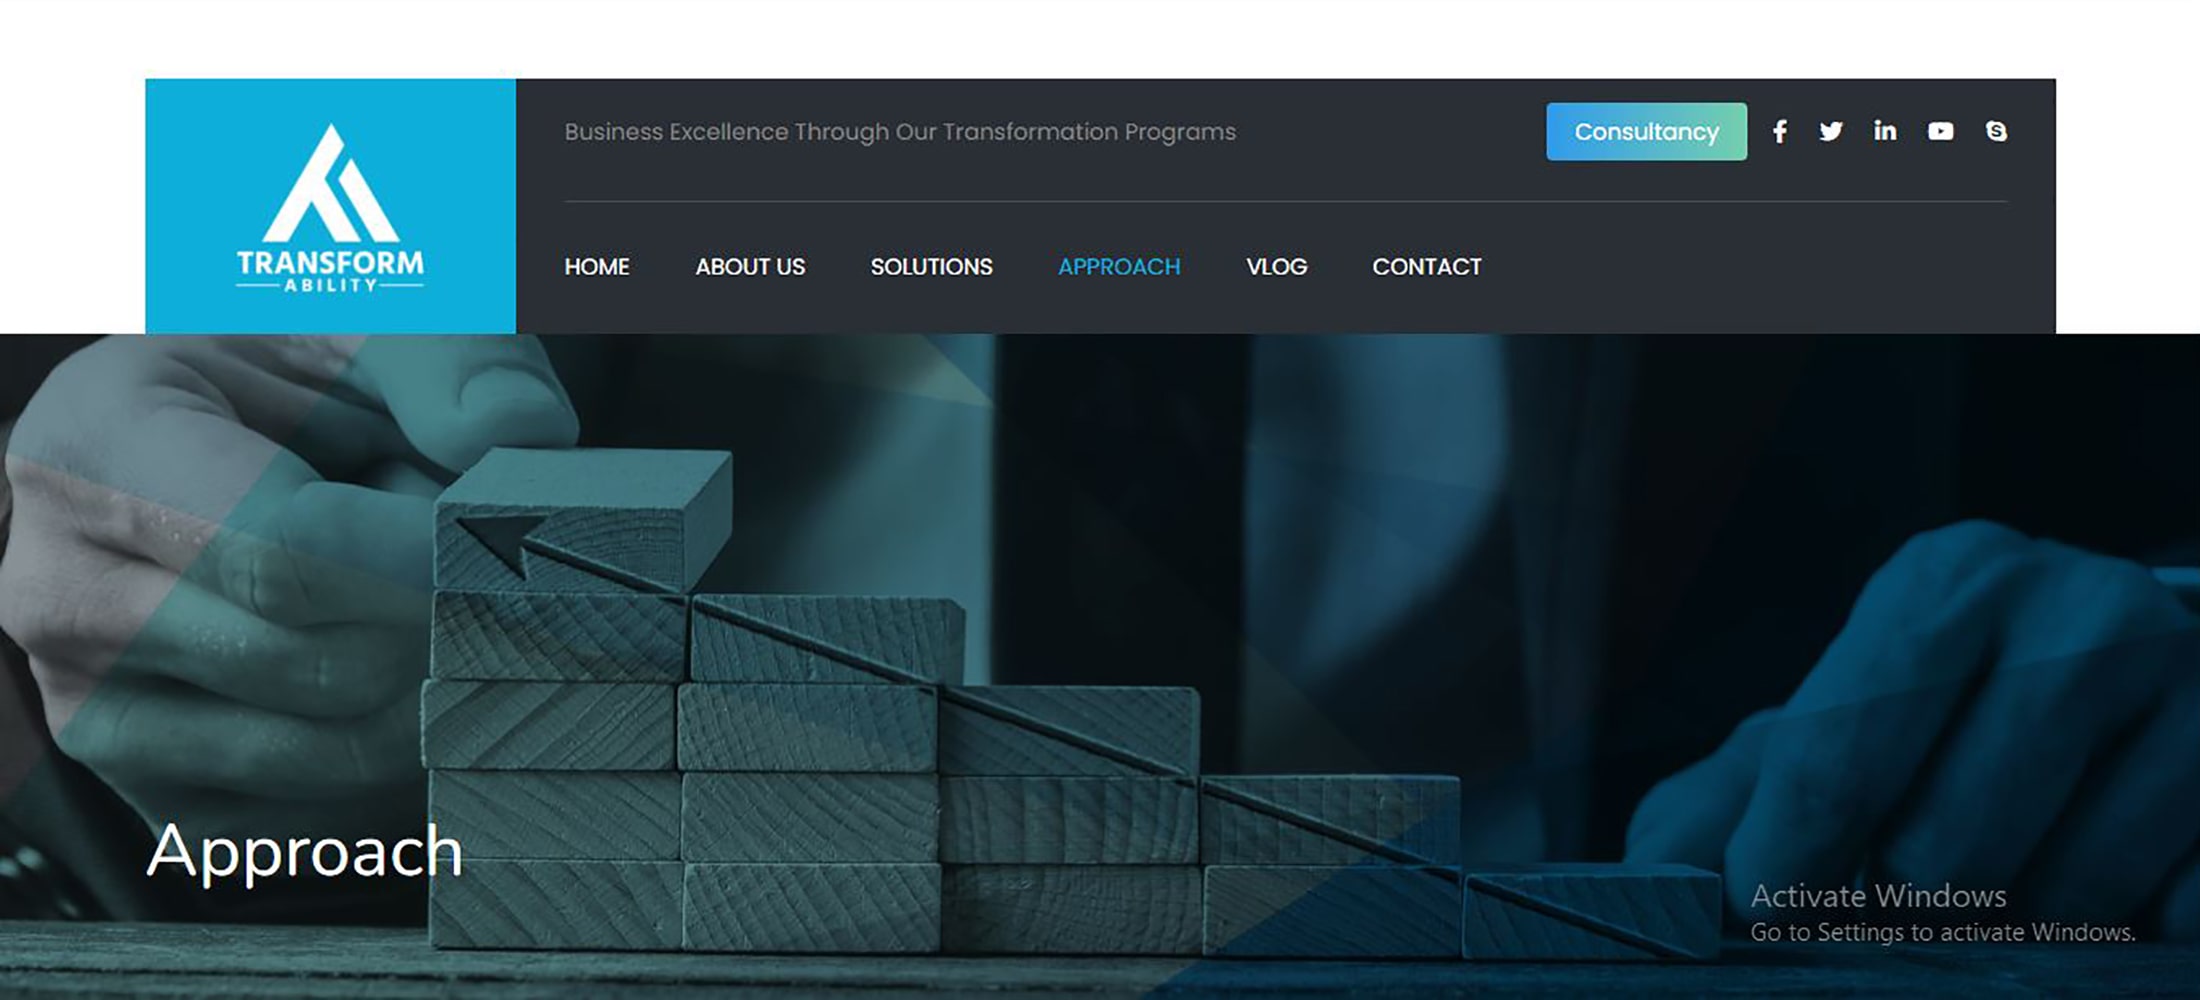
Task: Click the highlighted Approach nav item
Action: point(1119,267)
